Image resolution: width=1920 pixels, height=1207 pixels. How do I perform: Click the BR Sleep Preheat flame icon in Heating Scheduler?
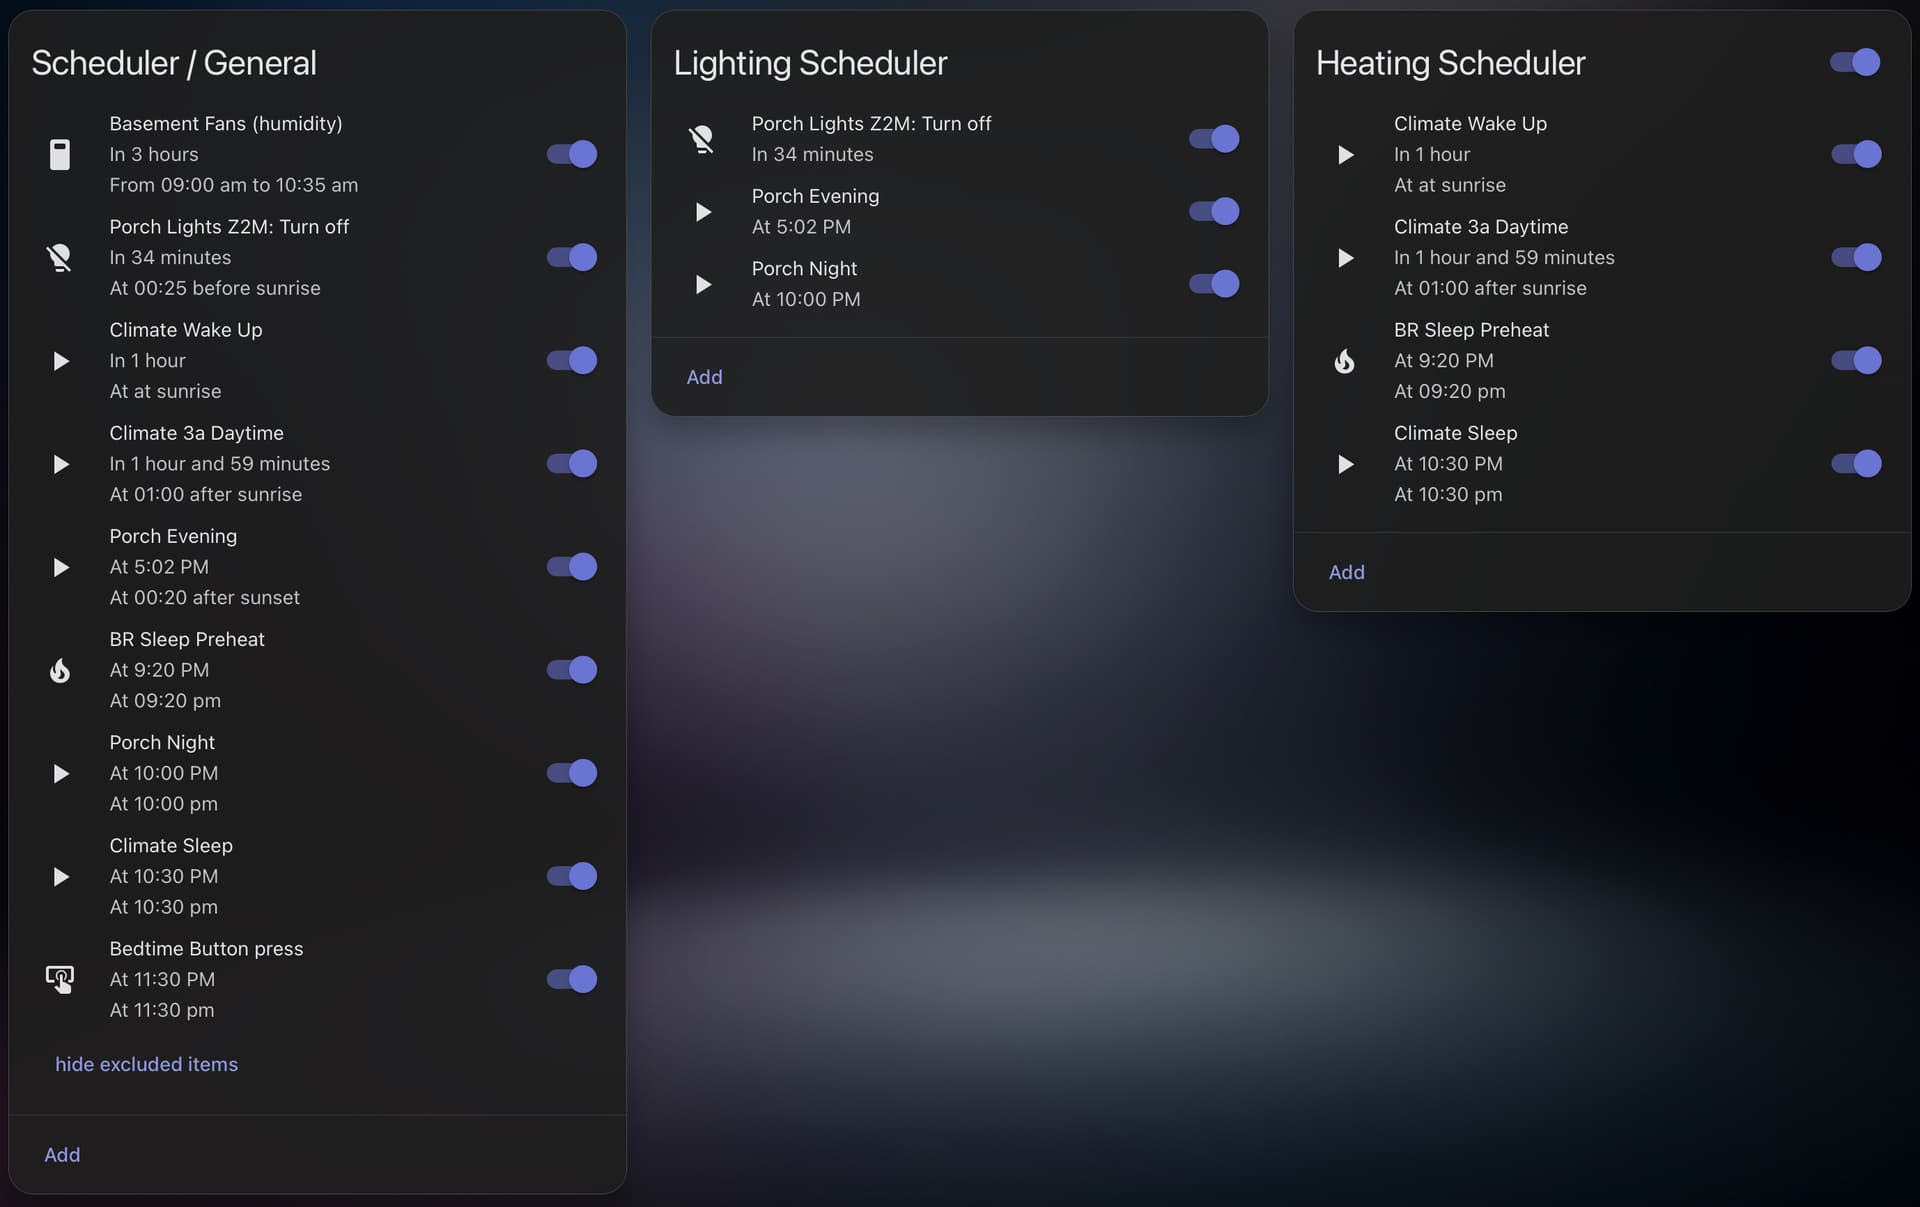1345,361
